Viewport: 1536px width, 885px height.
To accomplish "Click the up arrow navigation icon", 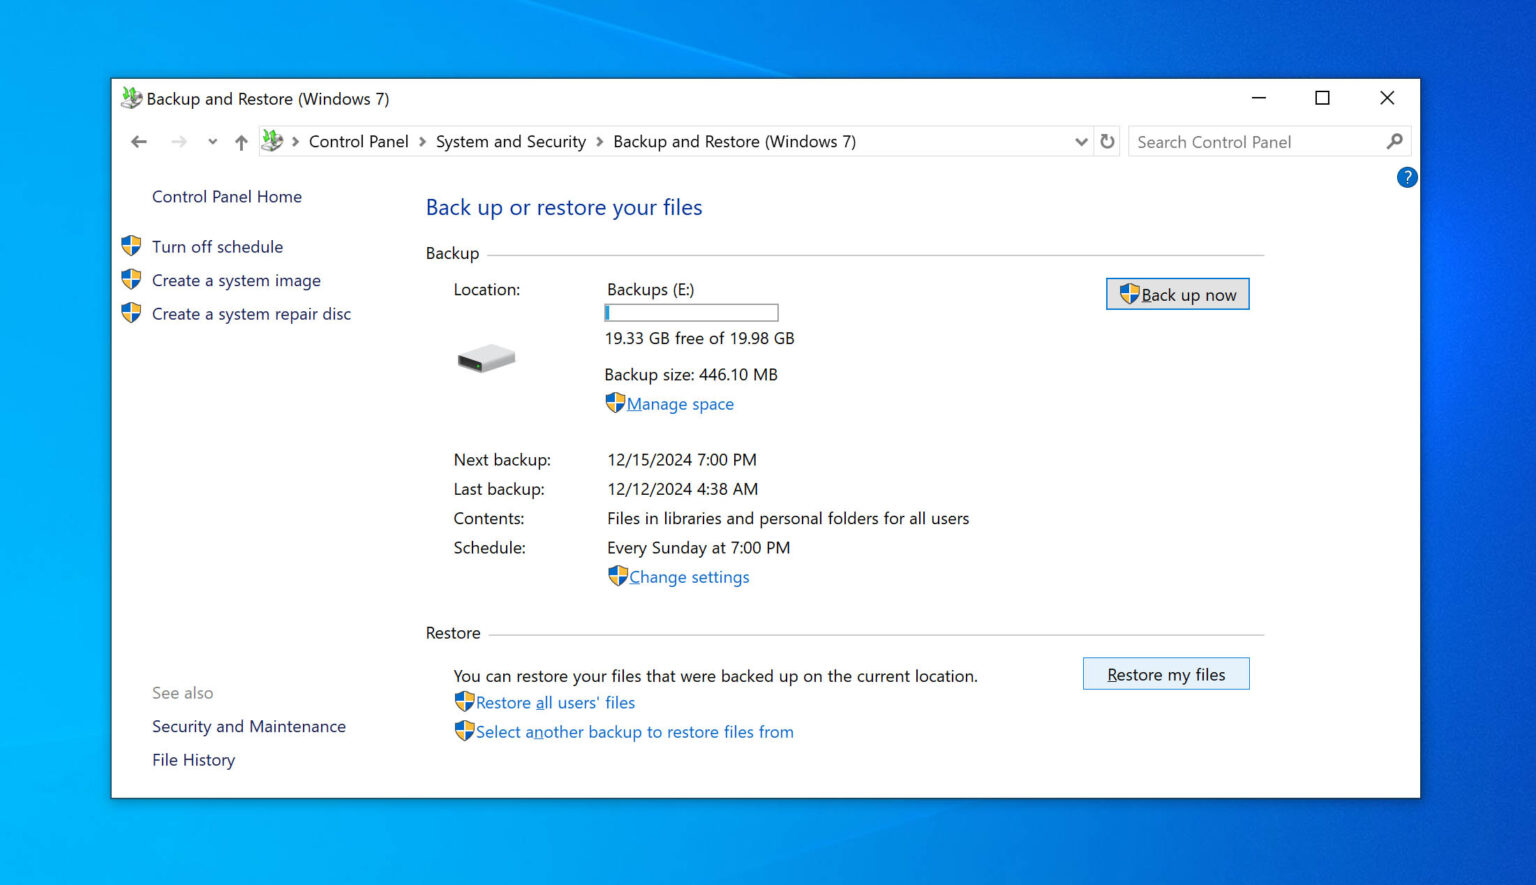I will [241, 141].
